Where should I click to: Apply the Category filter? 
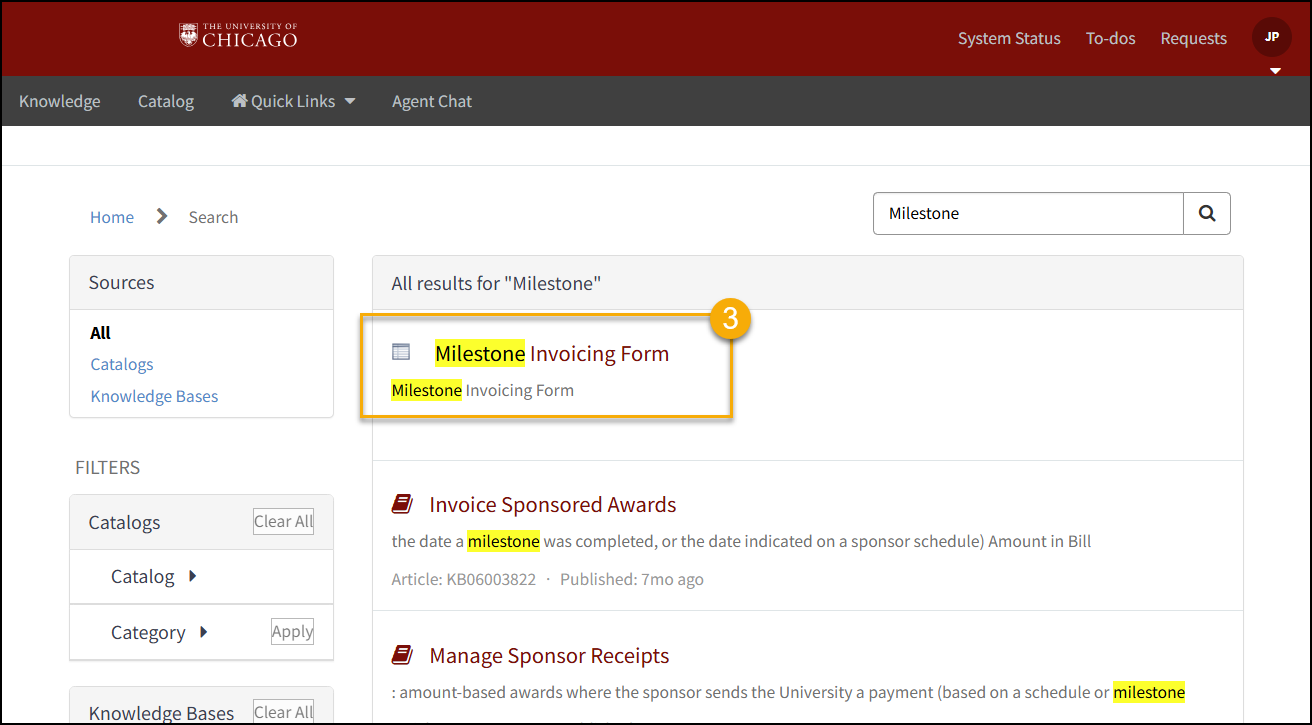pos(292,632)
